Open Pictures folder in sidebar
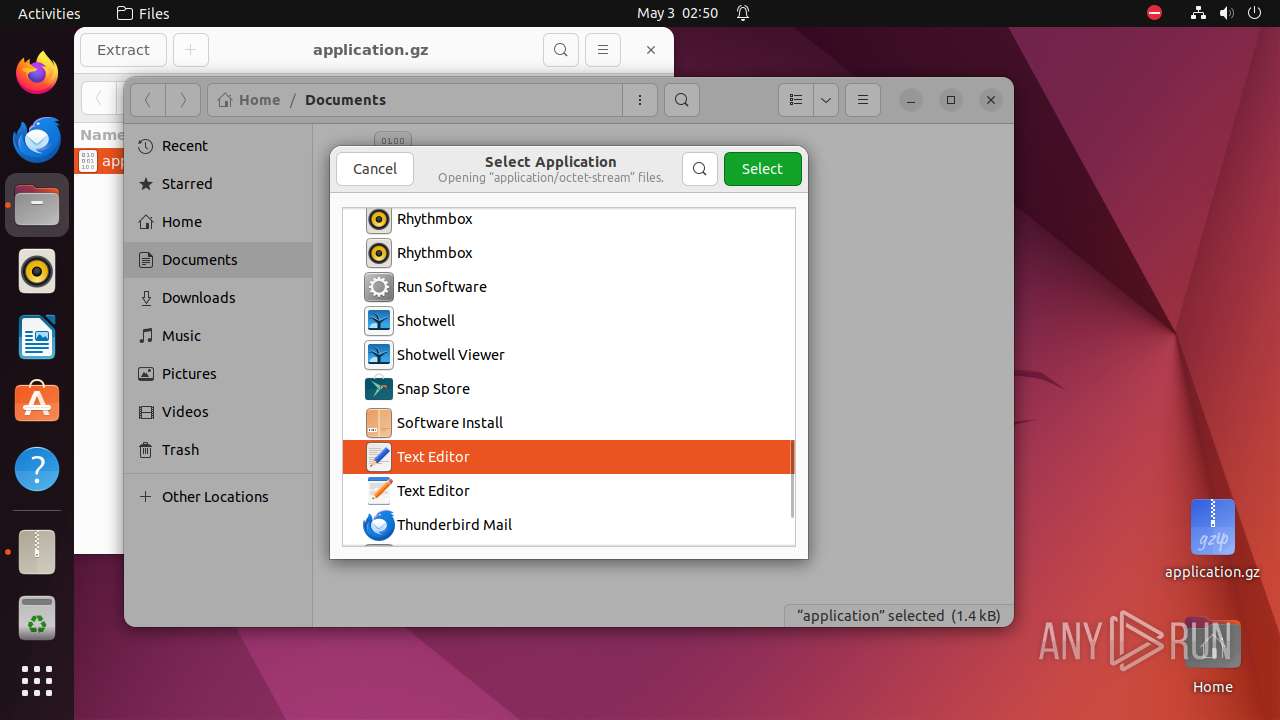Viewport: 1280px width, 720px height. click(218, 374)
